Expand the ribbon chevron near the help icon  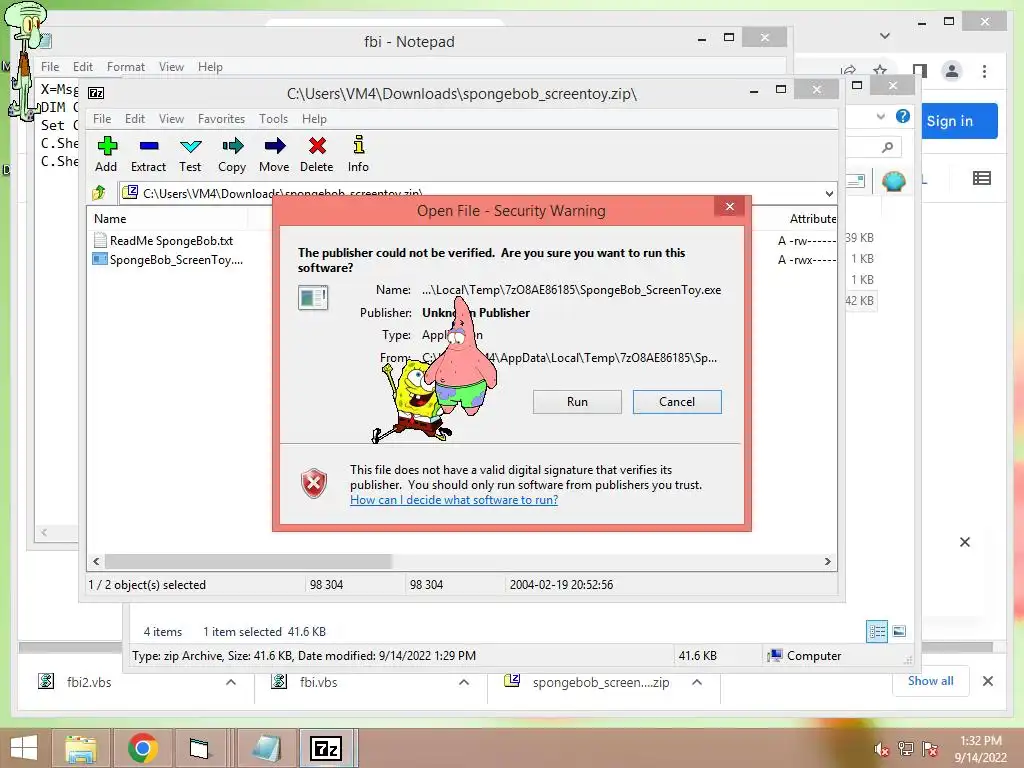point(881,116)
